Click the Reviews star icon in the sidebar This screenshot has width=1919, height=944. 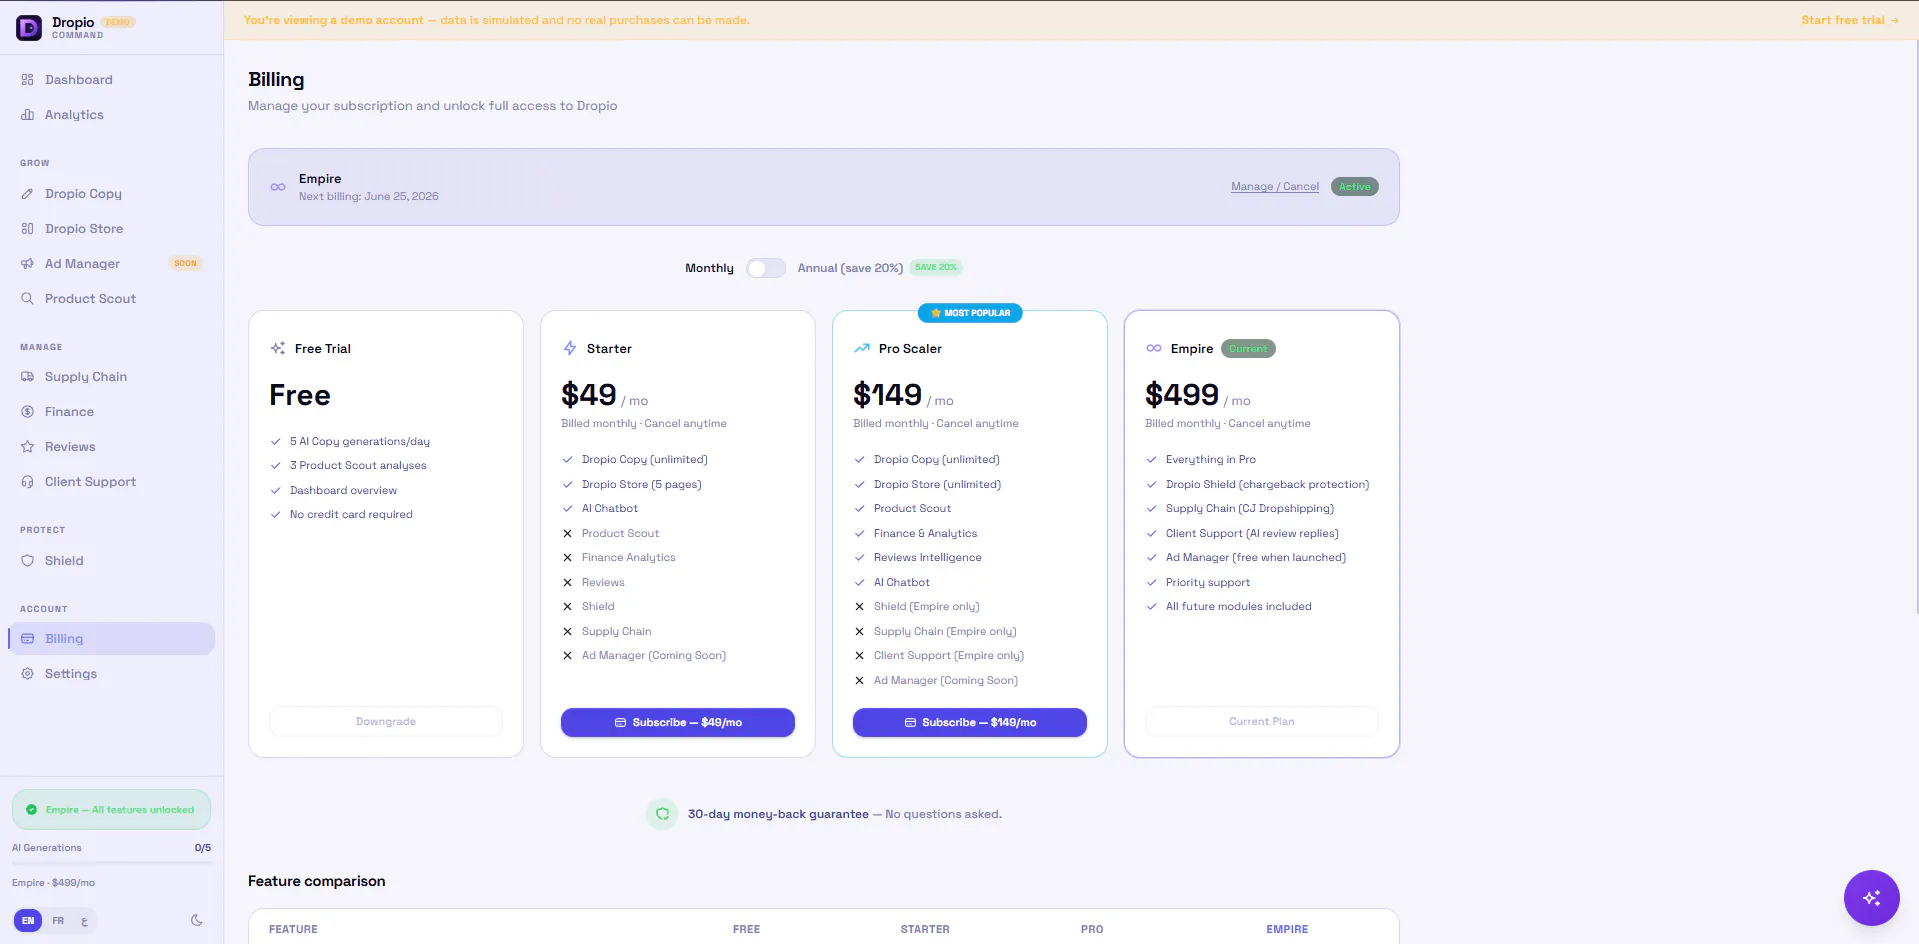coord(28,447)
